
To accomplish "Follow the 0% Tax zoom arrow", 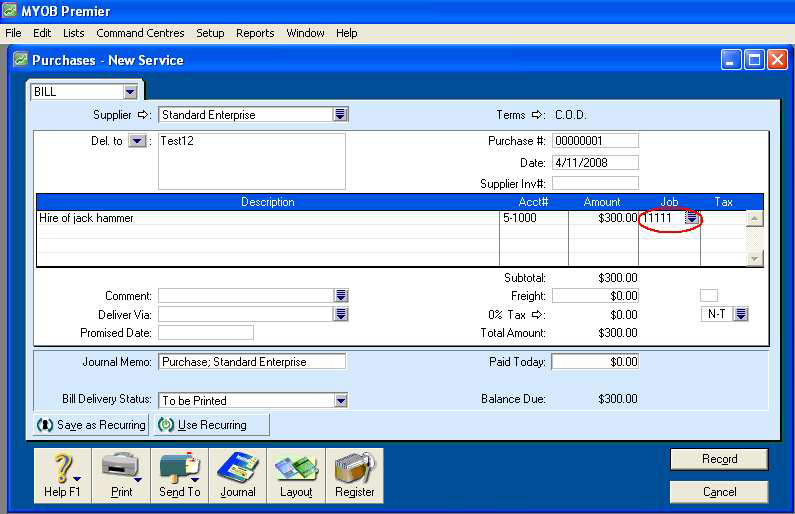I will pyautogui.click(x=537, y=315).
